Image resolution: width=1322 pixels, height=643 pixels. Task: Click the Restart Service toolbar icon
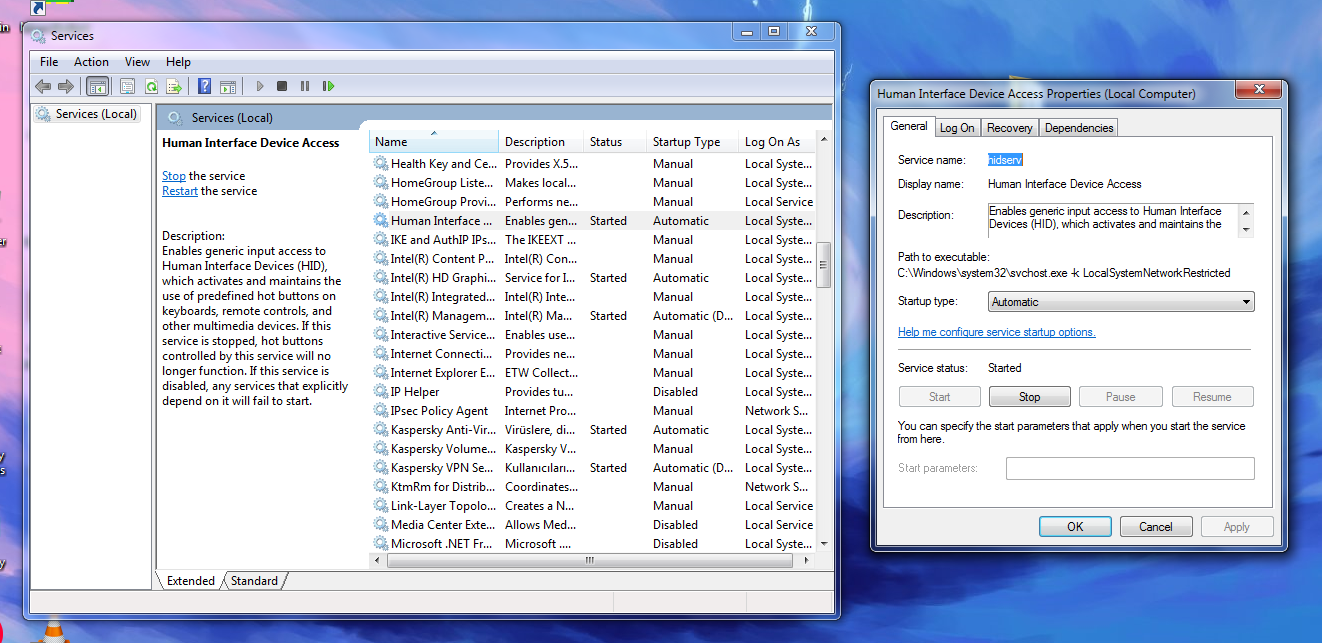328,87
